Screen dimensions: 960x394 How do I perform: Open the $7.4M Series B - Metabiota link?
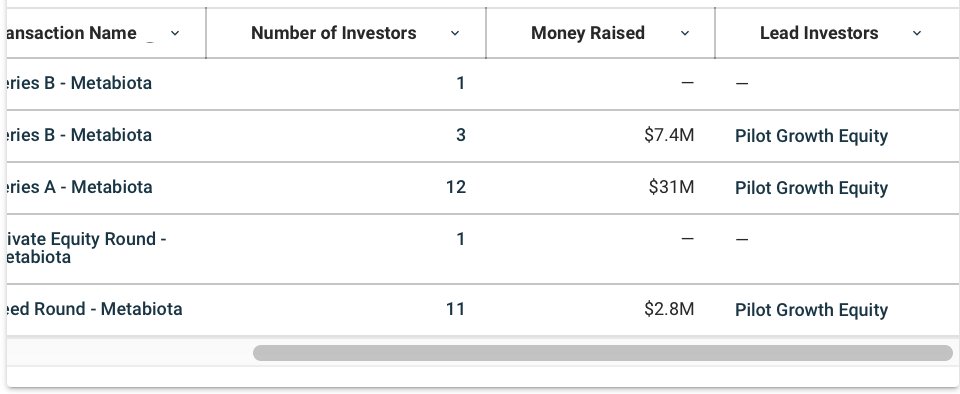[x=78, y=135]
